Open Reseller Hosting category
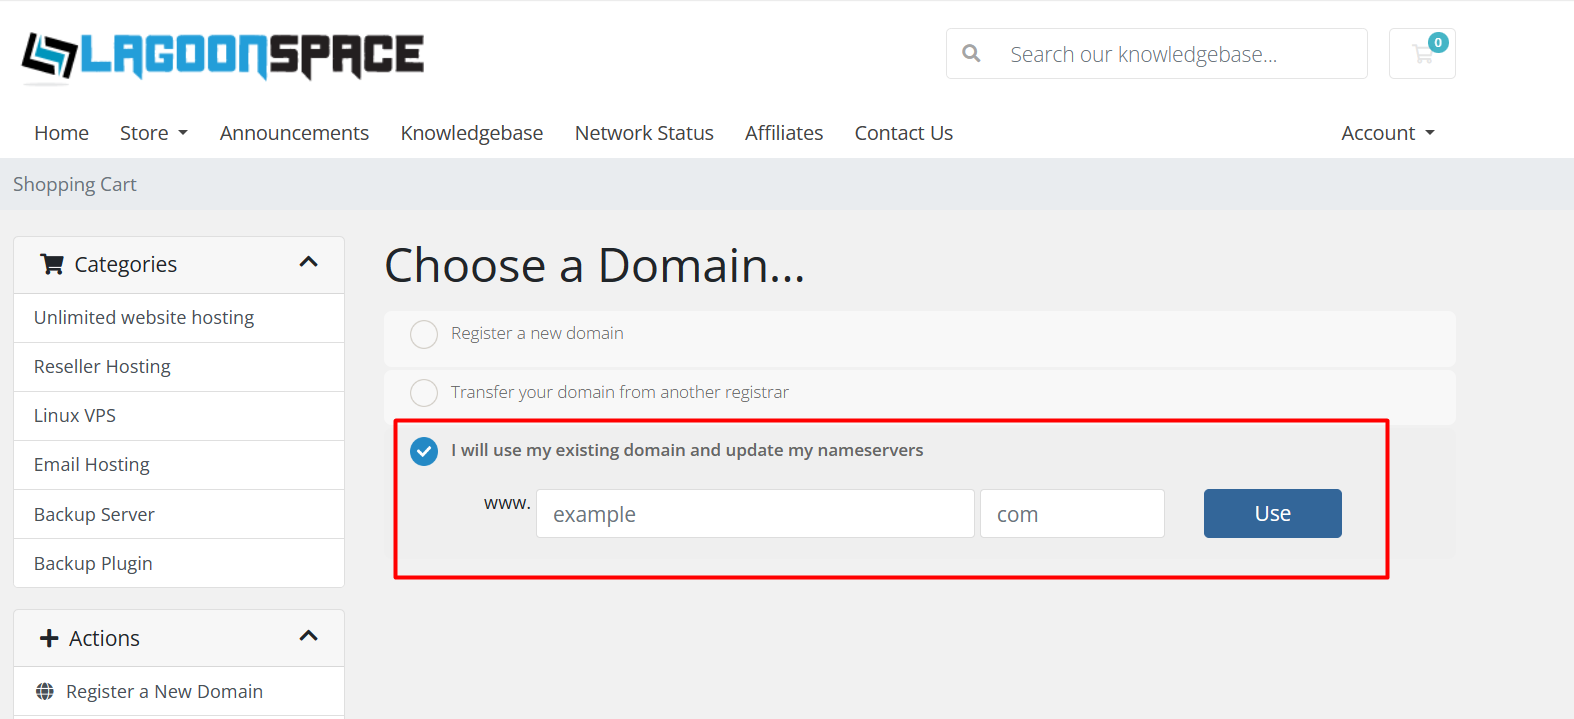This screenshot has height=719, width=1574. click(x=102, y=367)
